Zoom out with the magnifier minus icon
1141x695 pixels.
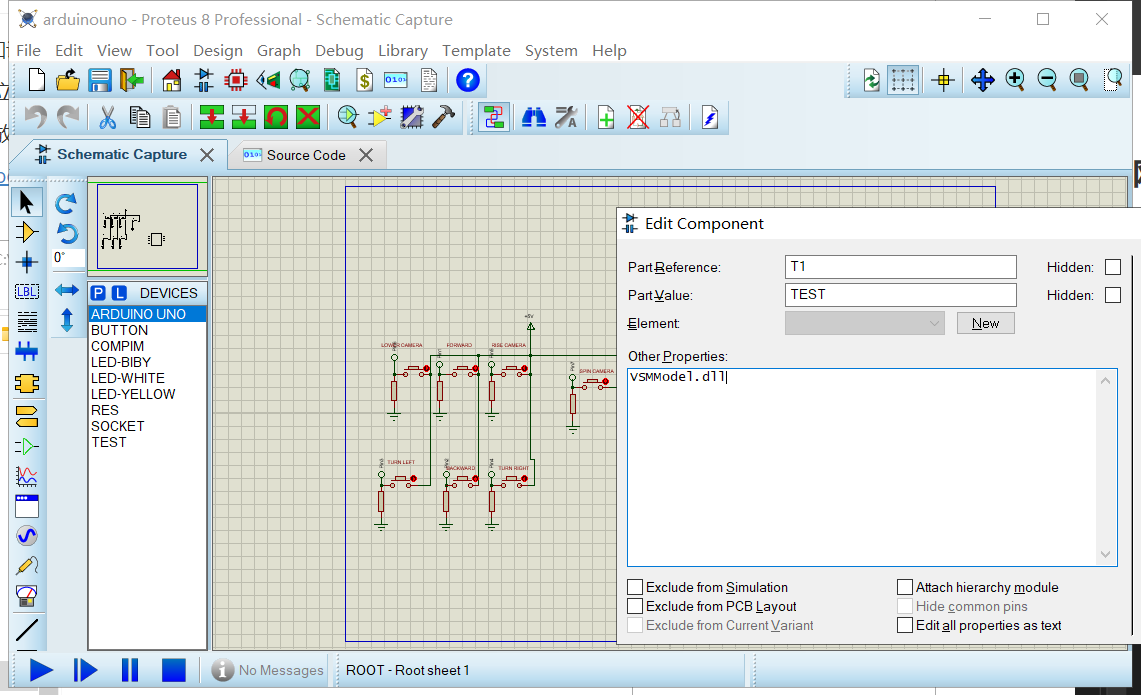point(1047,80)
